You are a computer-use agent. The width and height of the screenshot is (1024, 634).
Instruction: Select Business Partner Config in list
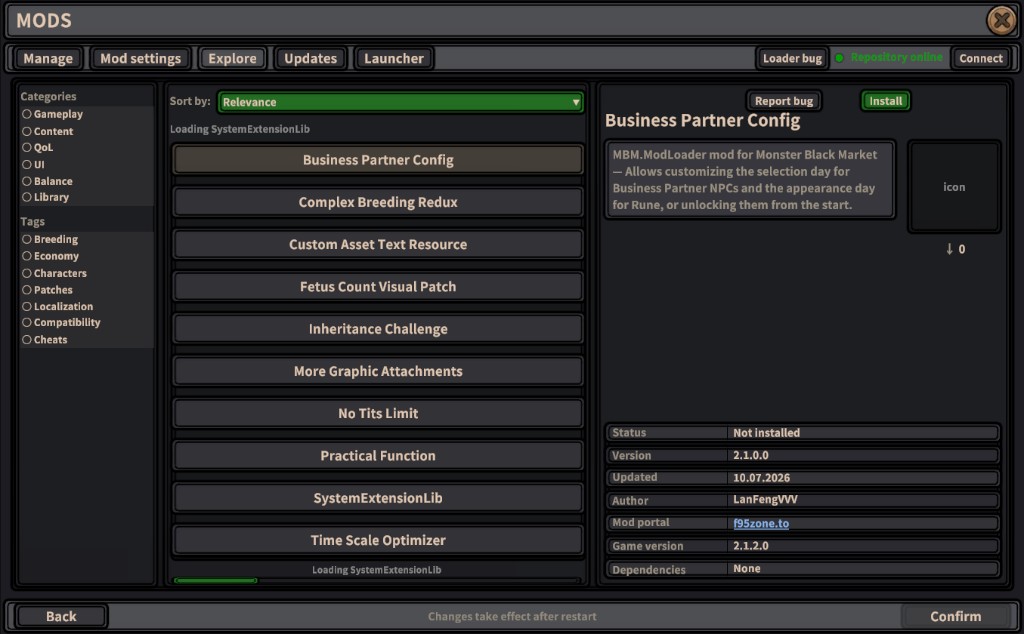378,160
